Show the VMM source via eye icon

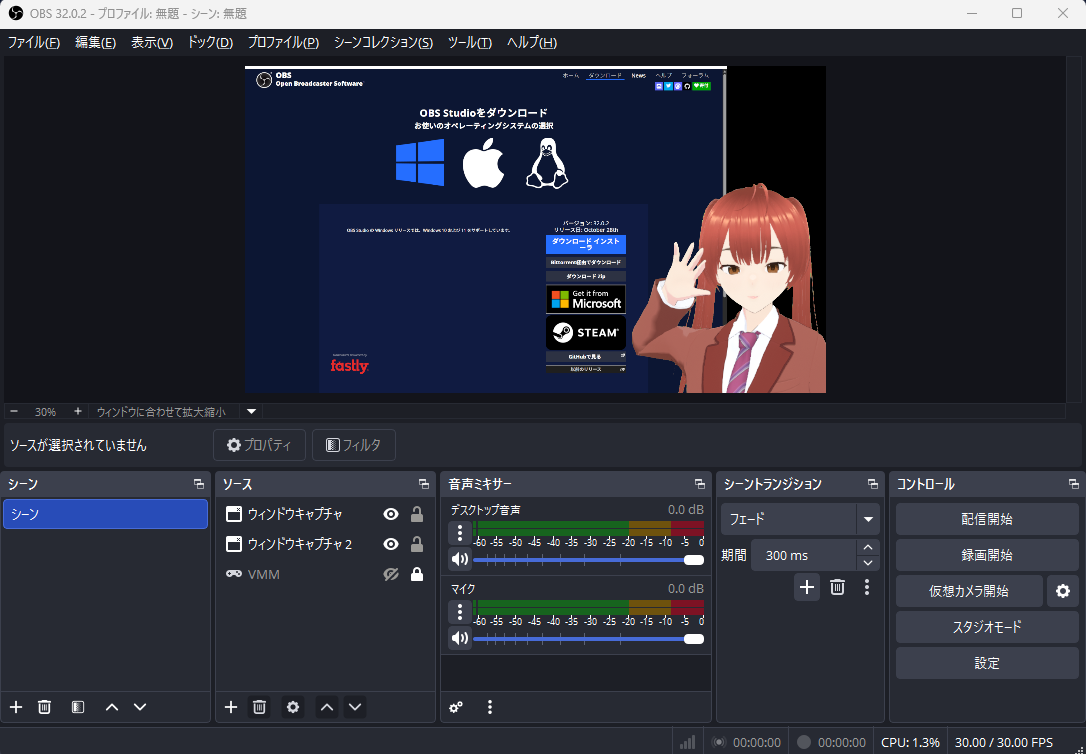click(391, 575)
